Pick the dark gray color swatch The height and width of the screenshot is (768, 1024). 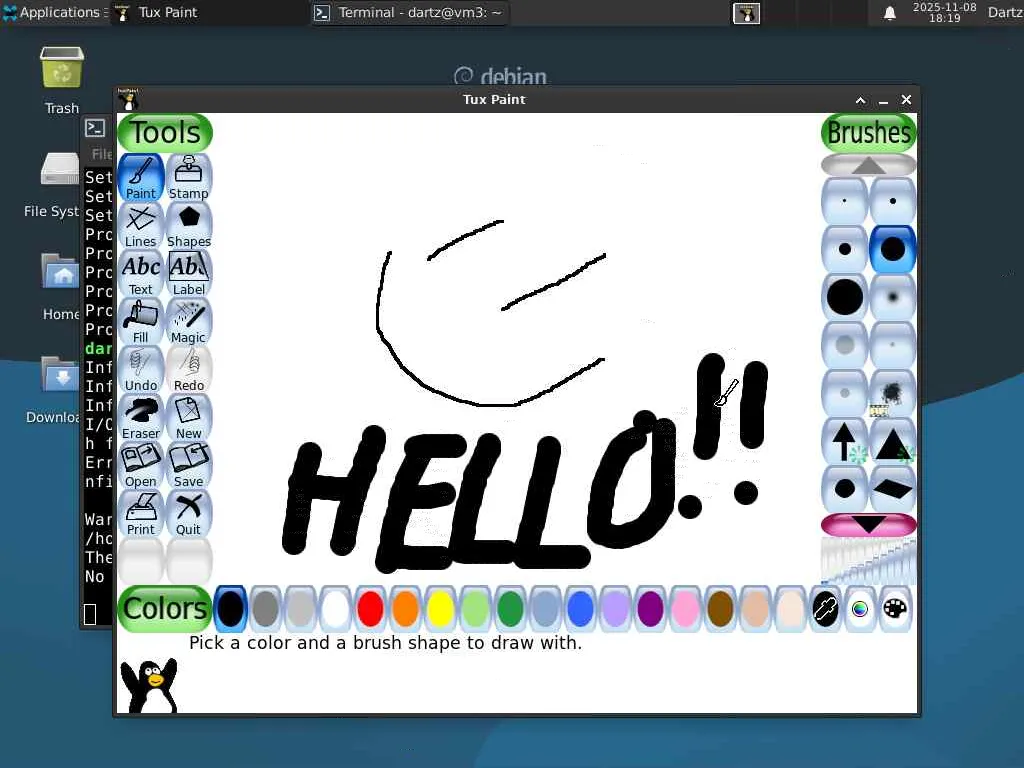265,609
